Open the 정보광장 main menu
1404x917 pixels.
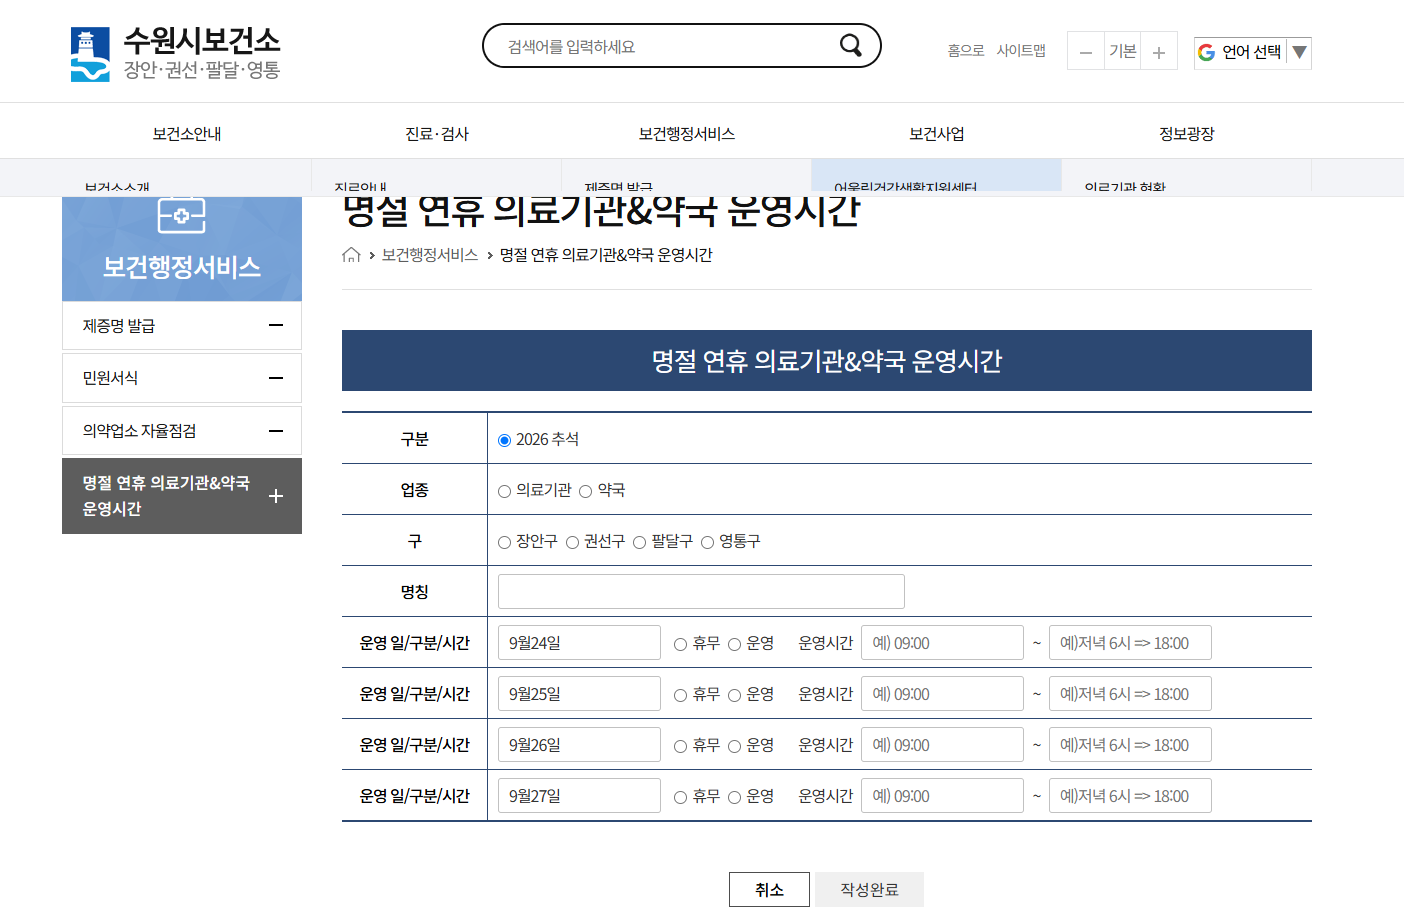(x=1187, y=134)
